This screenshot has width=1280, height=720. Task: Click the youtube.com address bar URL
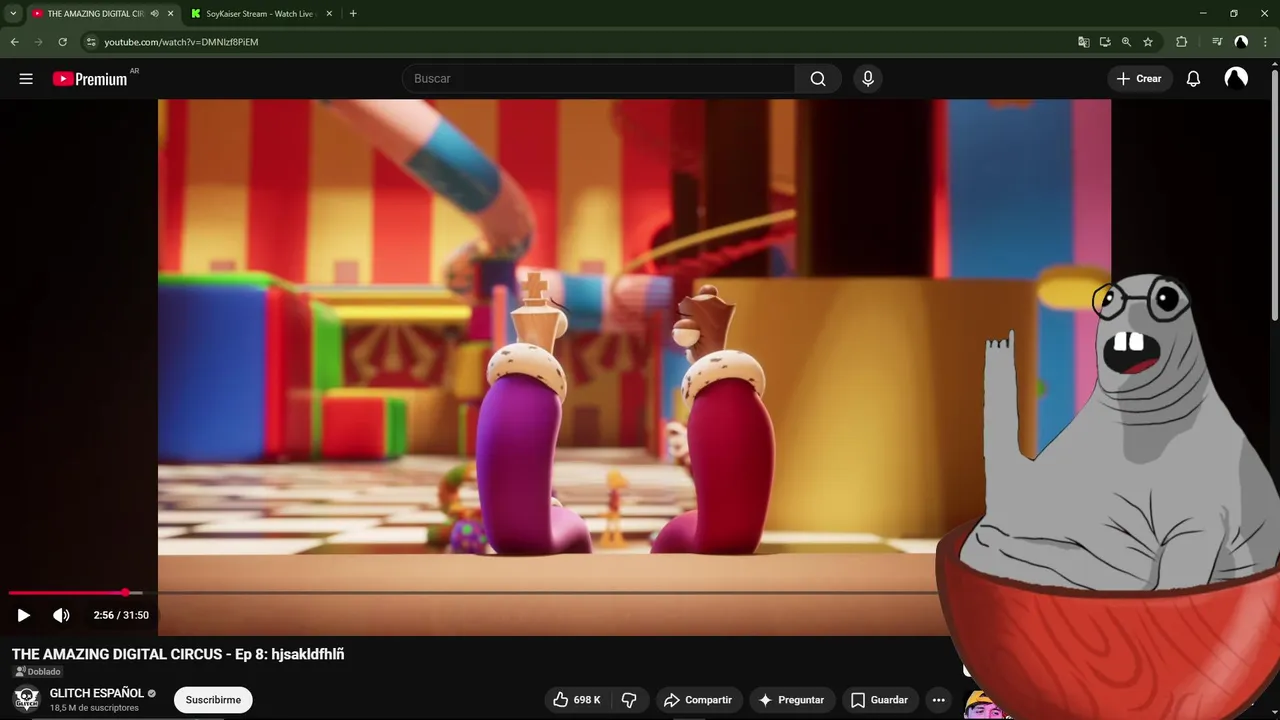[181, 42]
